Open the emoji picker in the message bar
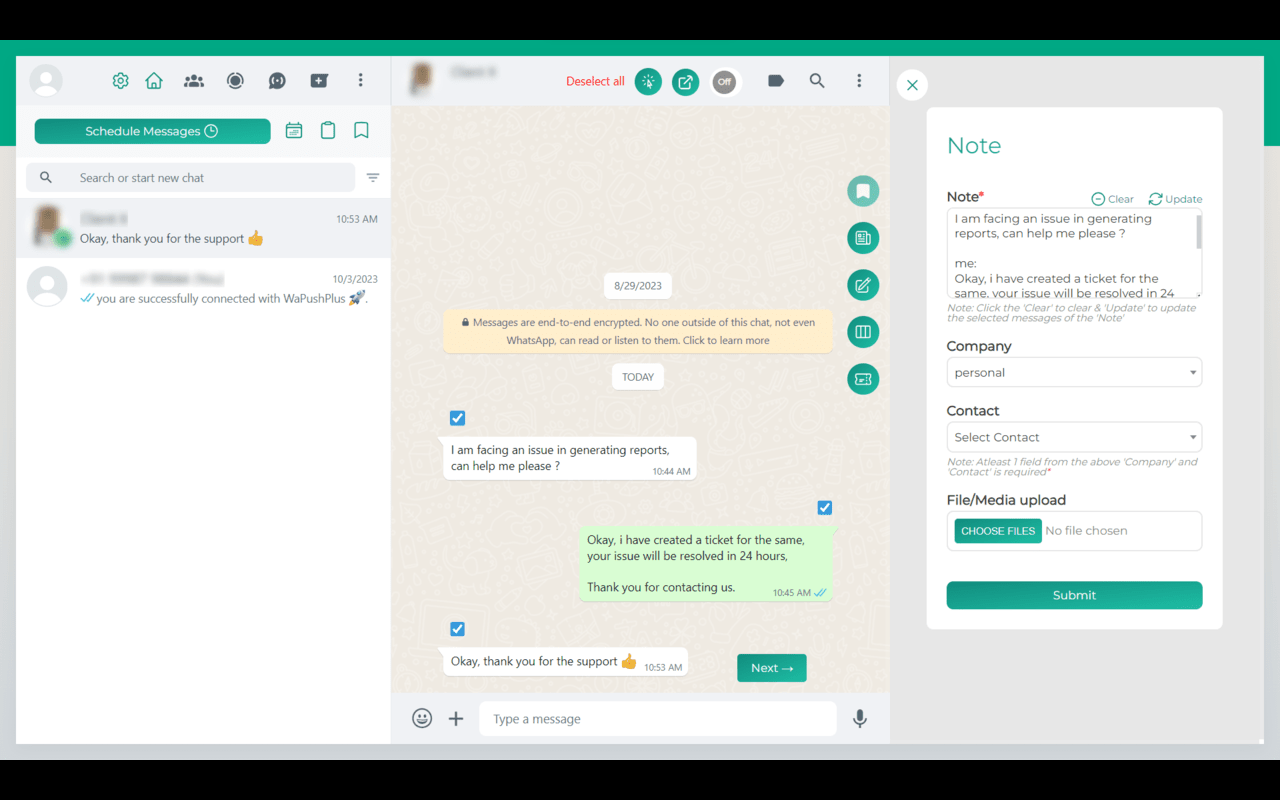This screenshot has height=800, width=1280. (x=421, y=718)
